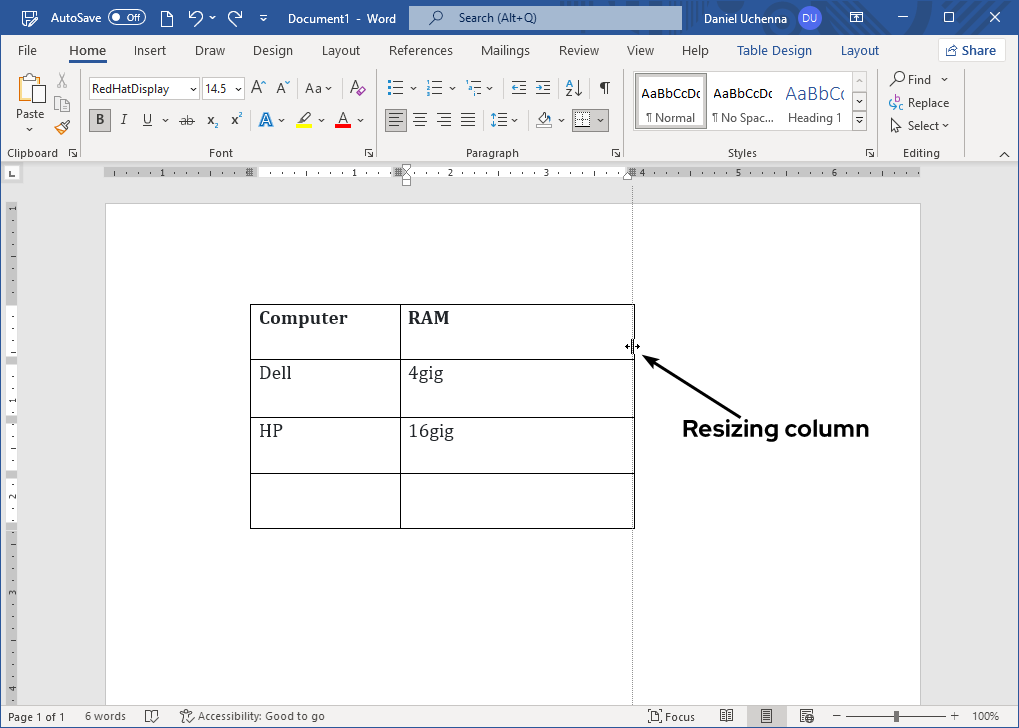Center align the paragraph
1019x728 pixels.
tap(419, 120)
